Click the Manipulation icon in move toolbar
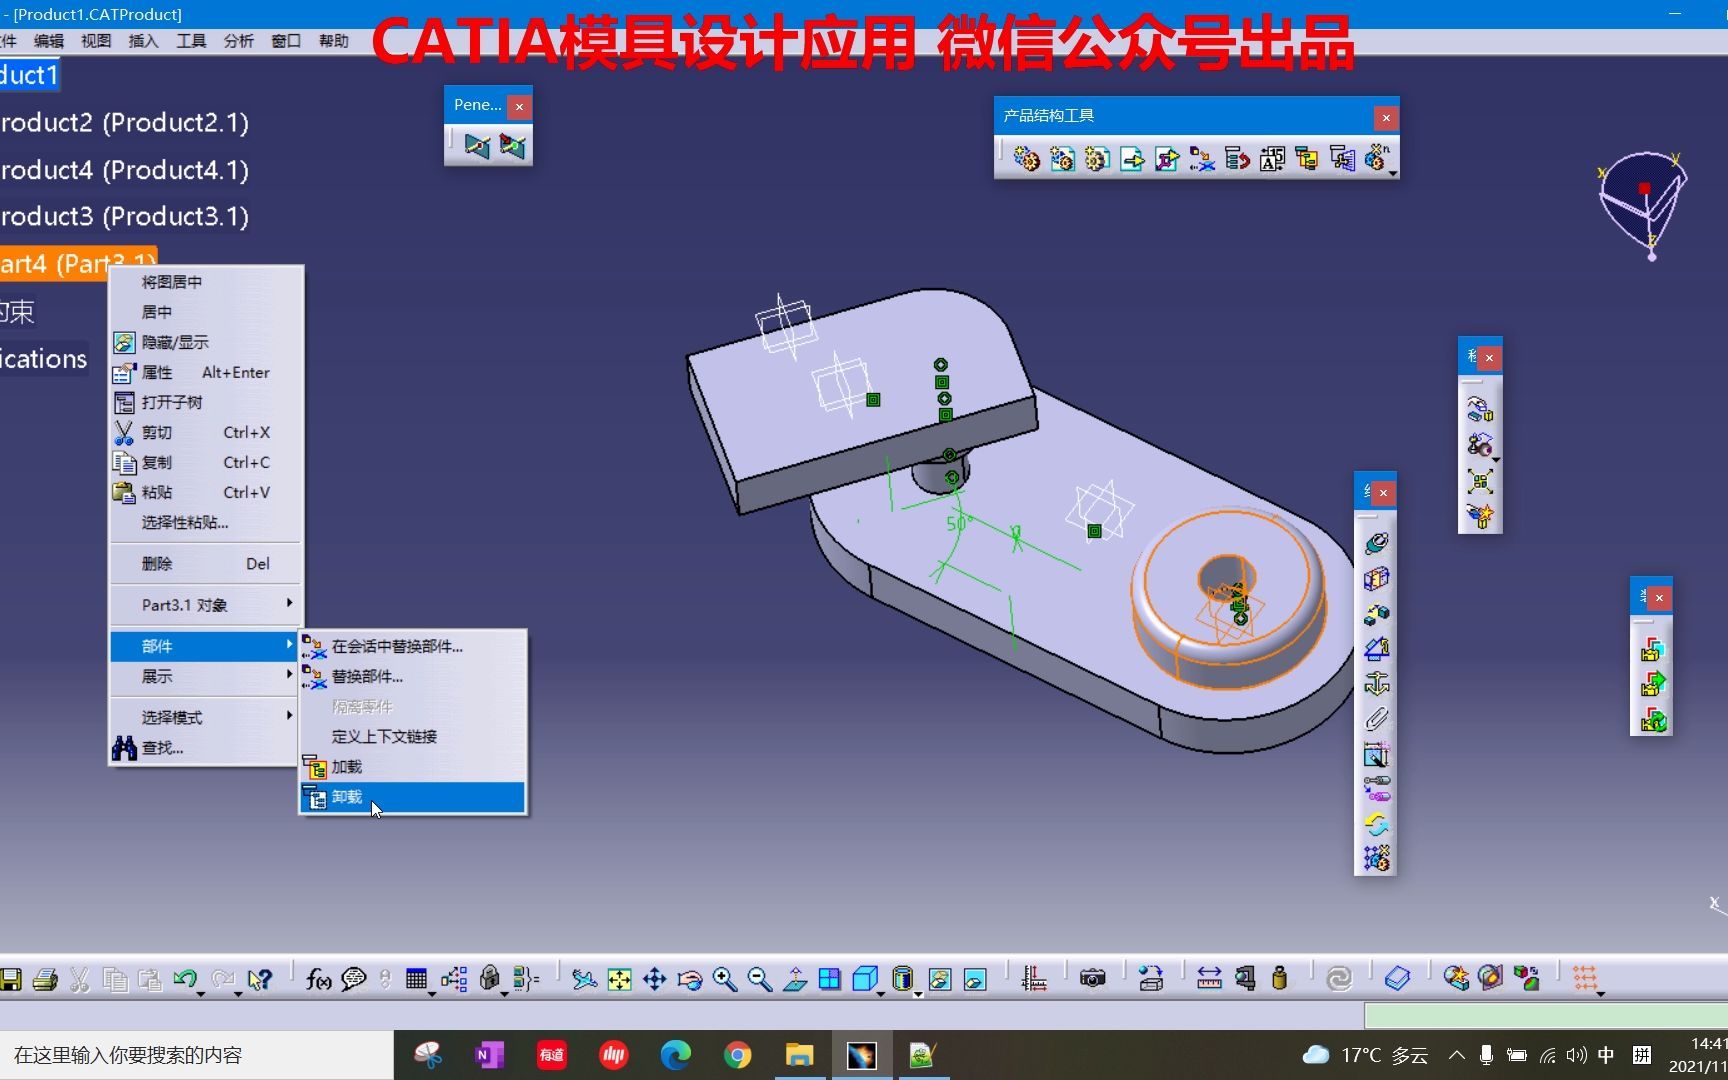This screenshot has height=1080, width=1728. 1480,409
